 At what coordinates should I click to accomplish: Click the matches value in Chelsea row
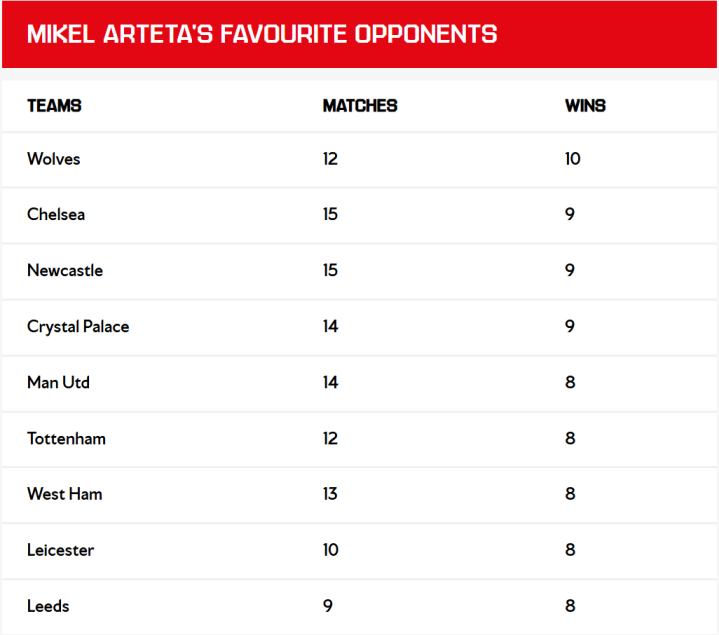point(331,215)
